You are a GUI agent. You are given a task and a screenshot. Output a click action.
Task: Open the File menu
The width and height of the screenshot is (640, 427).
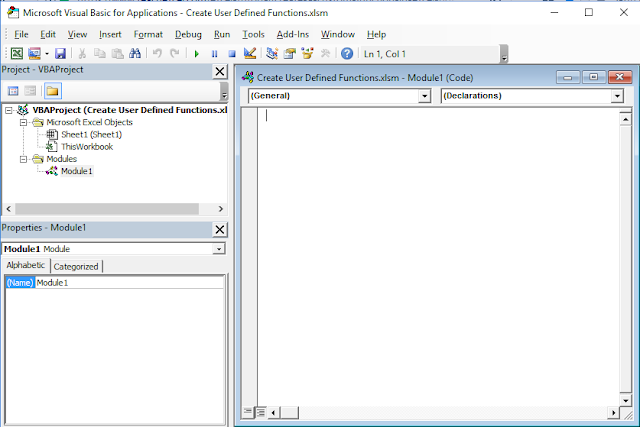click(x=21, y=34)
